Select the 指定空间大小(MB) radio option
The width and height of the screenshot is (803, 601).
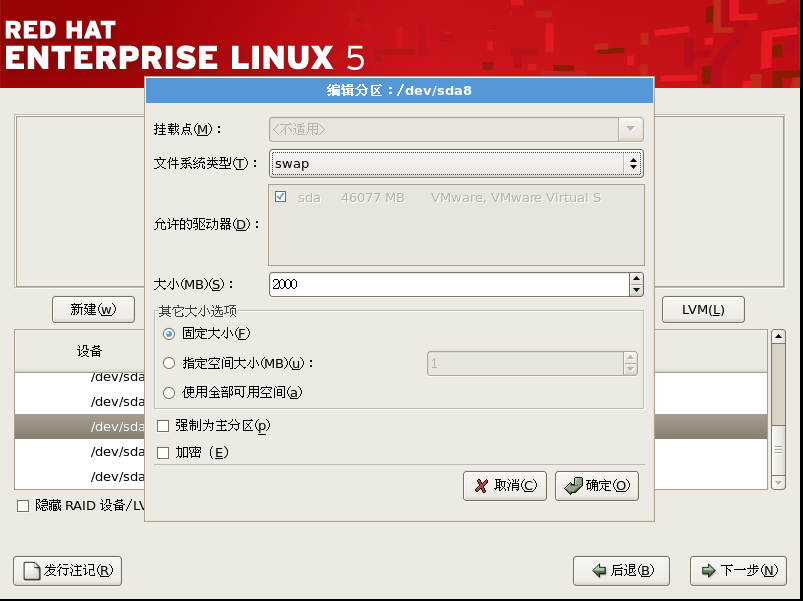point(168,363)
